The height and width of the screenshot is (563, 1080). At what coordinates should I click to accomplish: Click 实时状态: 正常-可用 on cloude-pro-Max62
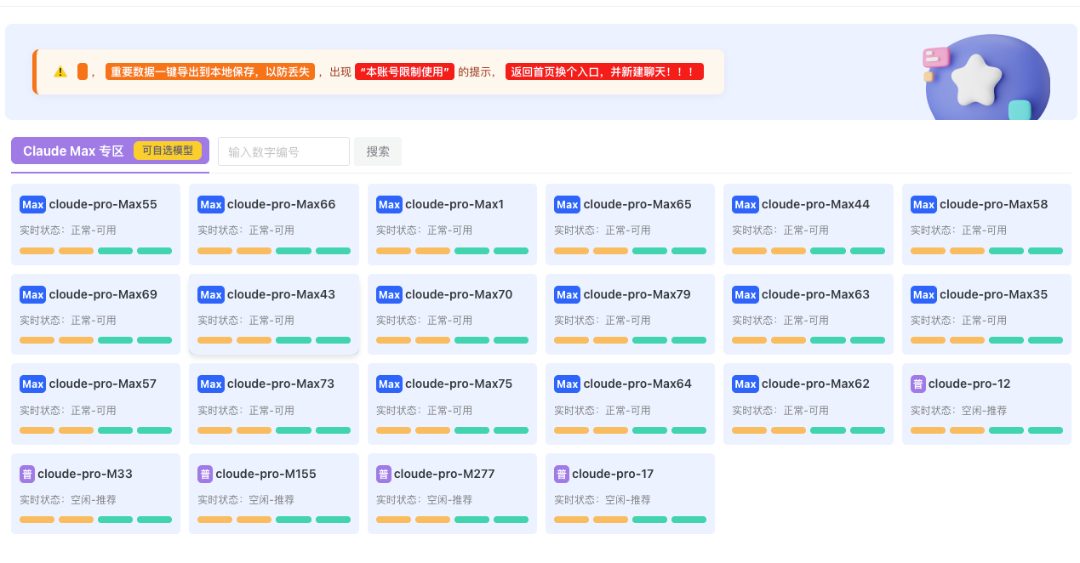780,411
